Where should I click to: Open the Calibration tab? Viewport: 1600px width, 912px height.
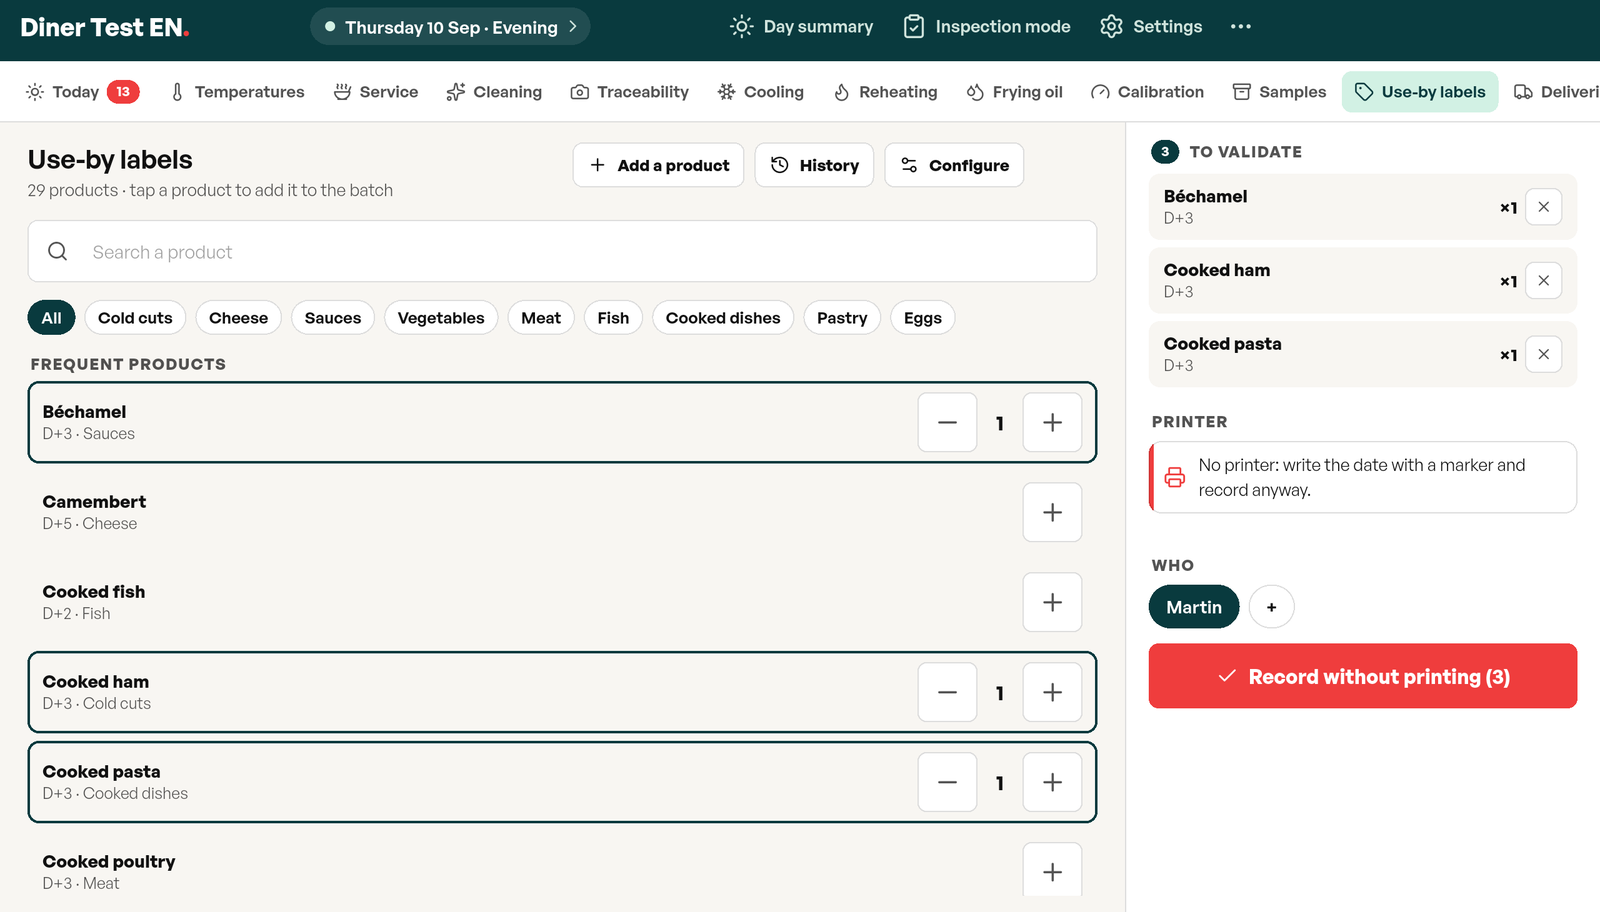tap(1148, 92)
